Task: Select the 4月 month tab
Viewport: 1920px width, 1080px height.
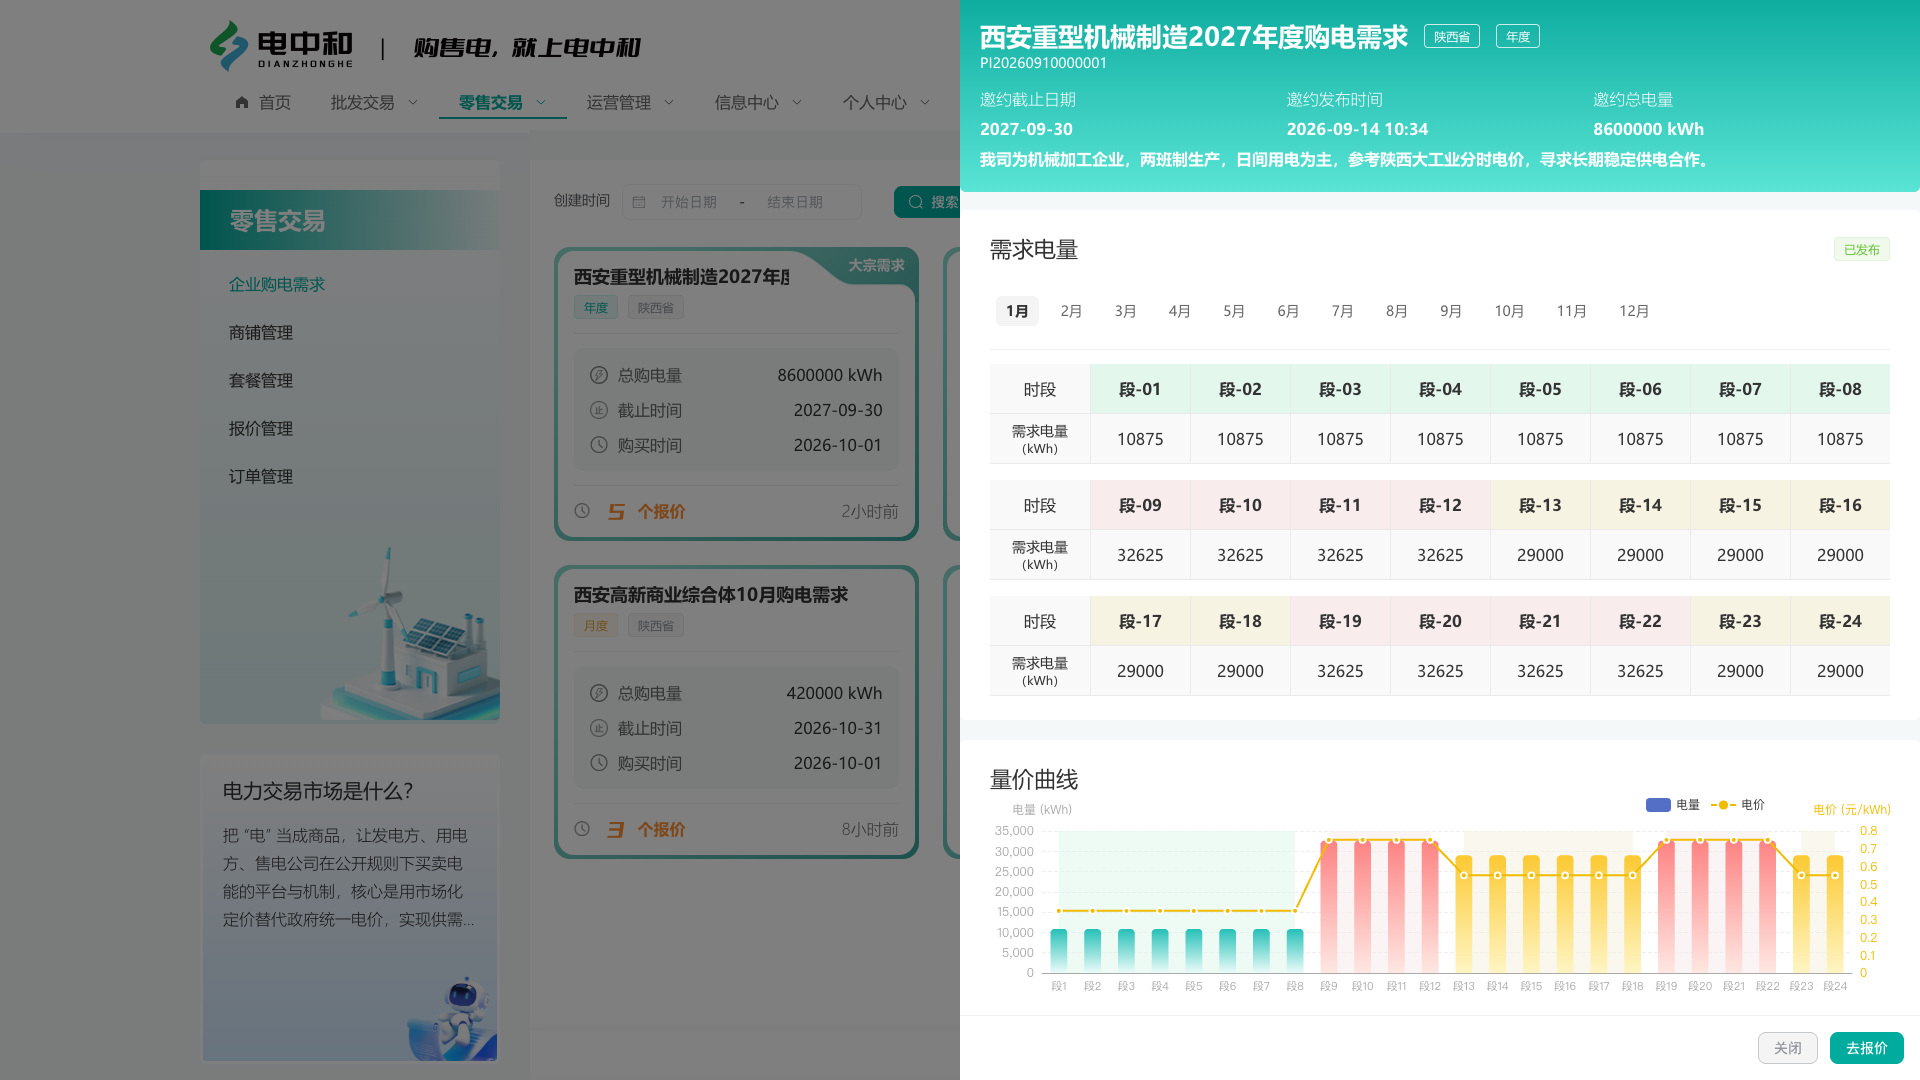Action: (1179, 311)
